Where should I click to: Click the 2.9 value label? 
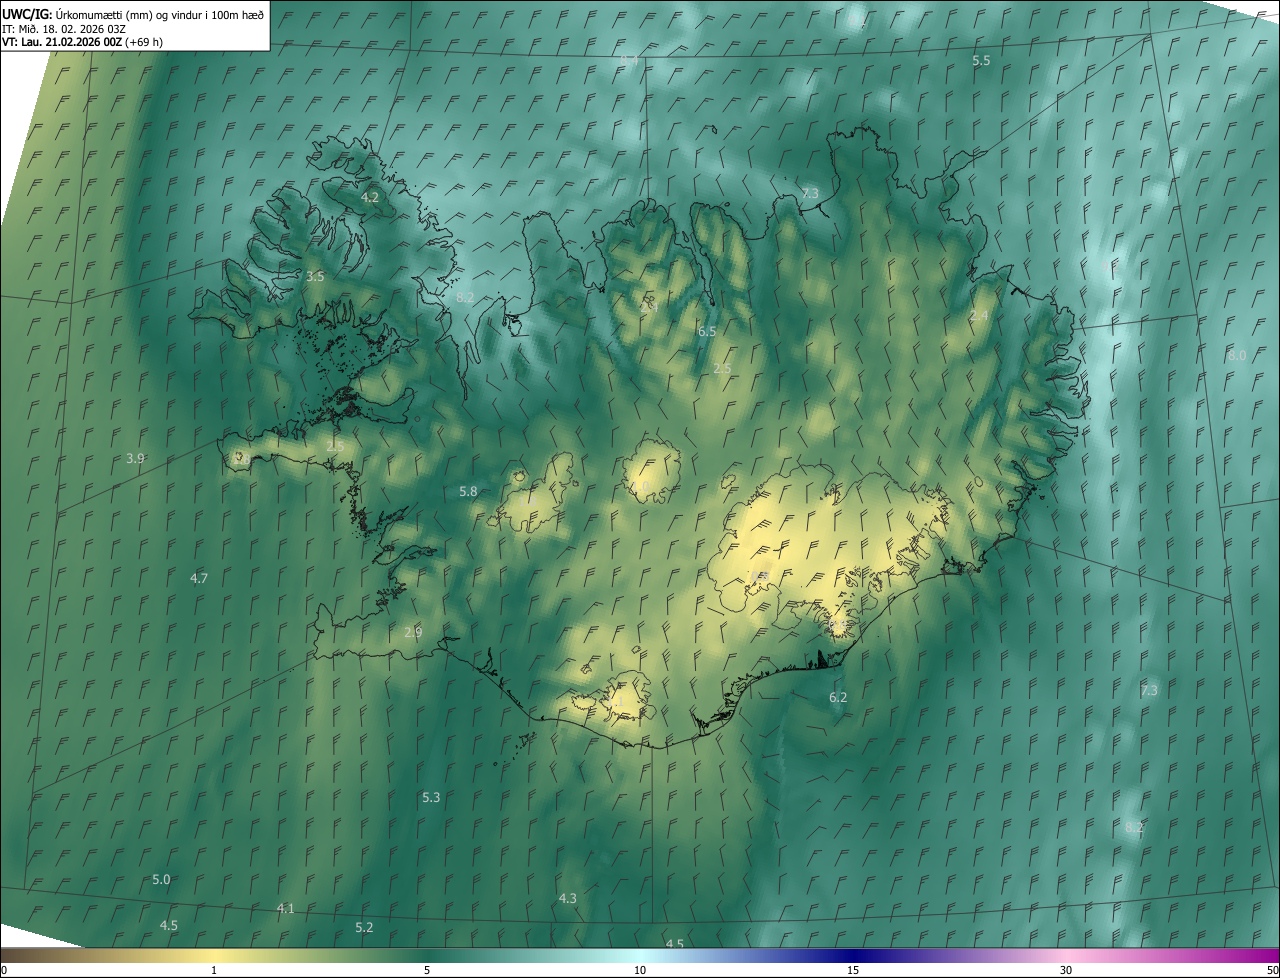click(413, 632)
